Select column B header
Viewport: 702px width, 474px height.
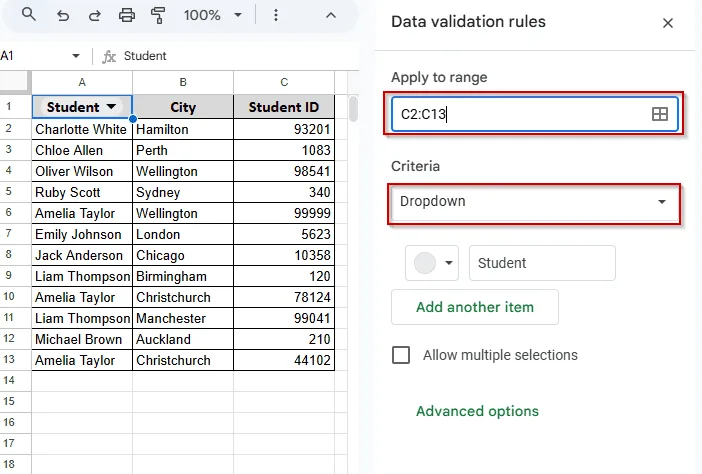pyautogui.click(x=183, y=82)
